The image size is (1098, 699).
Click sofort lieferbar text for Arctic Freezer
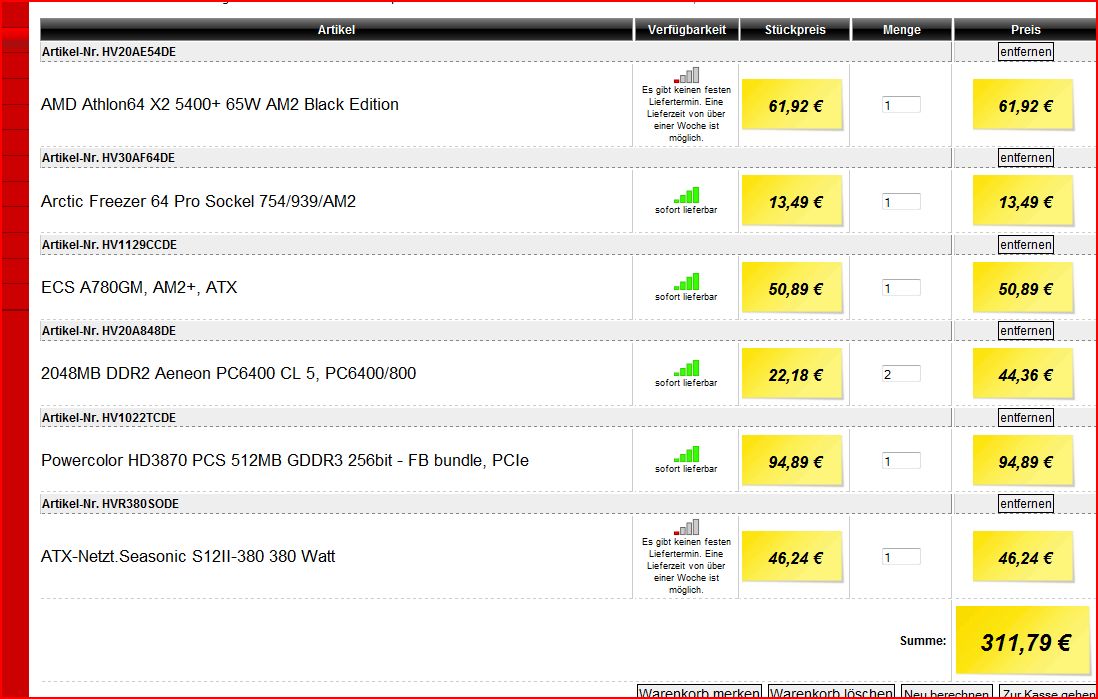[x=686, y=210]
